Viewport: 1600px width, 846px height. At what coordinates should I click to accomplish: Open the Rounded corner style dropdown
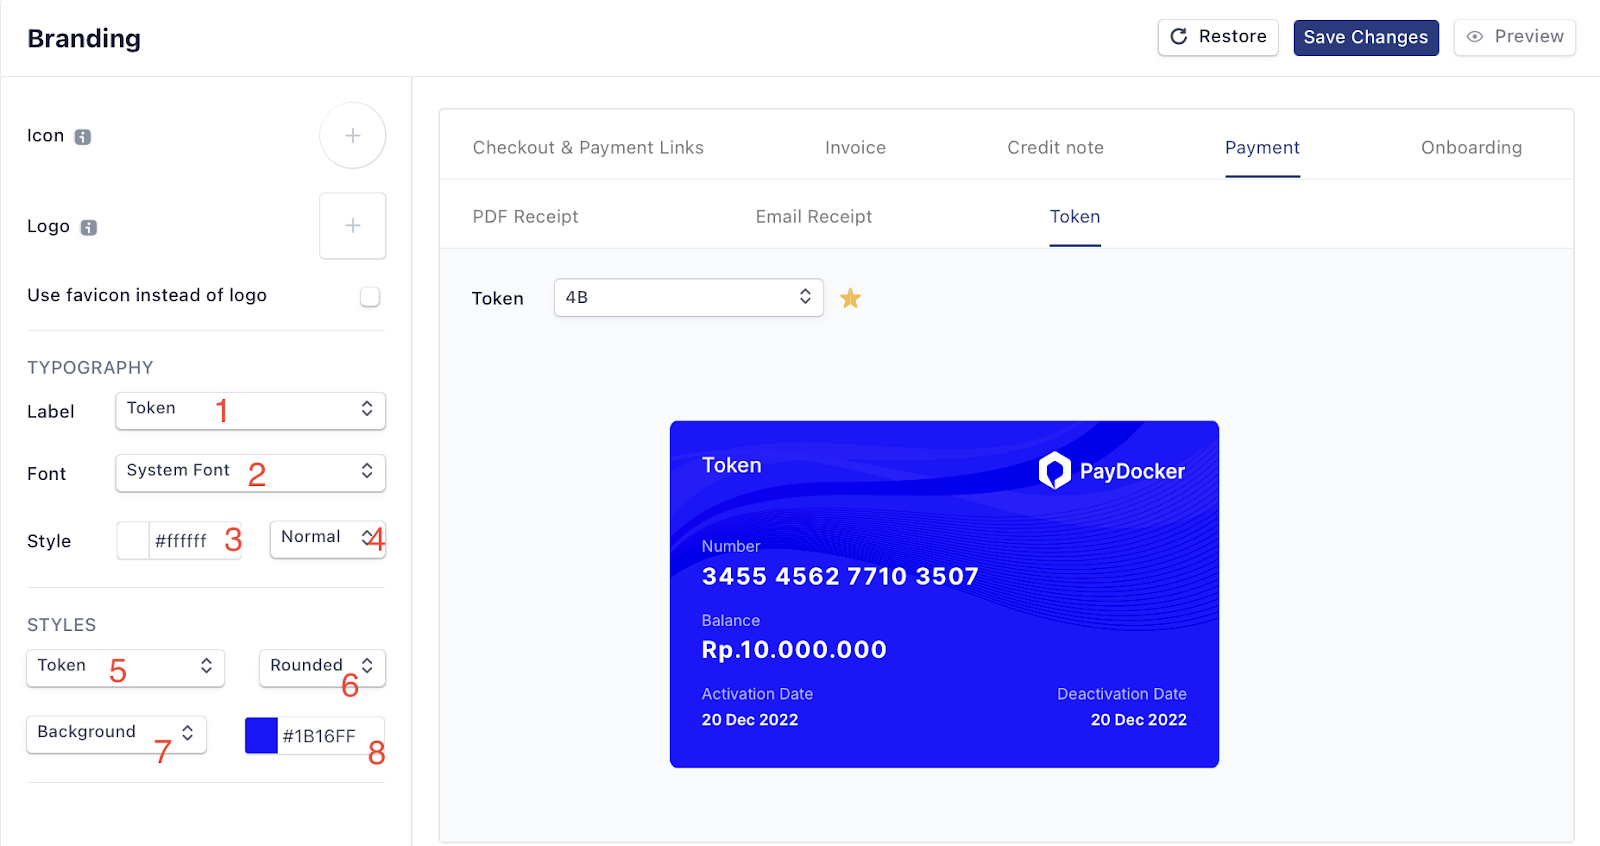[x=322, y=667]
